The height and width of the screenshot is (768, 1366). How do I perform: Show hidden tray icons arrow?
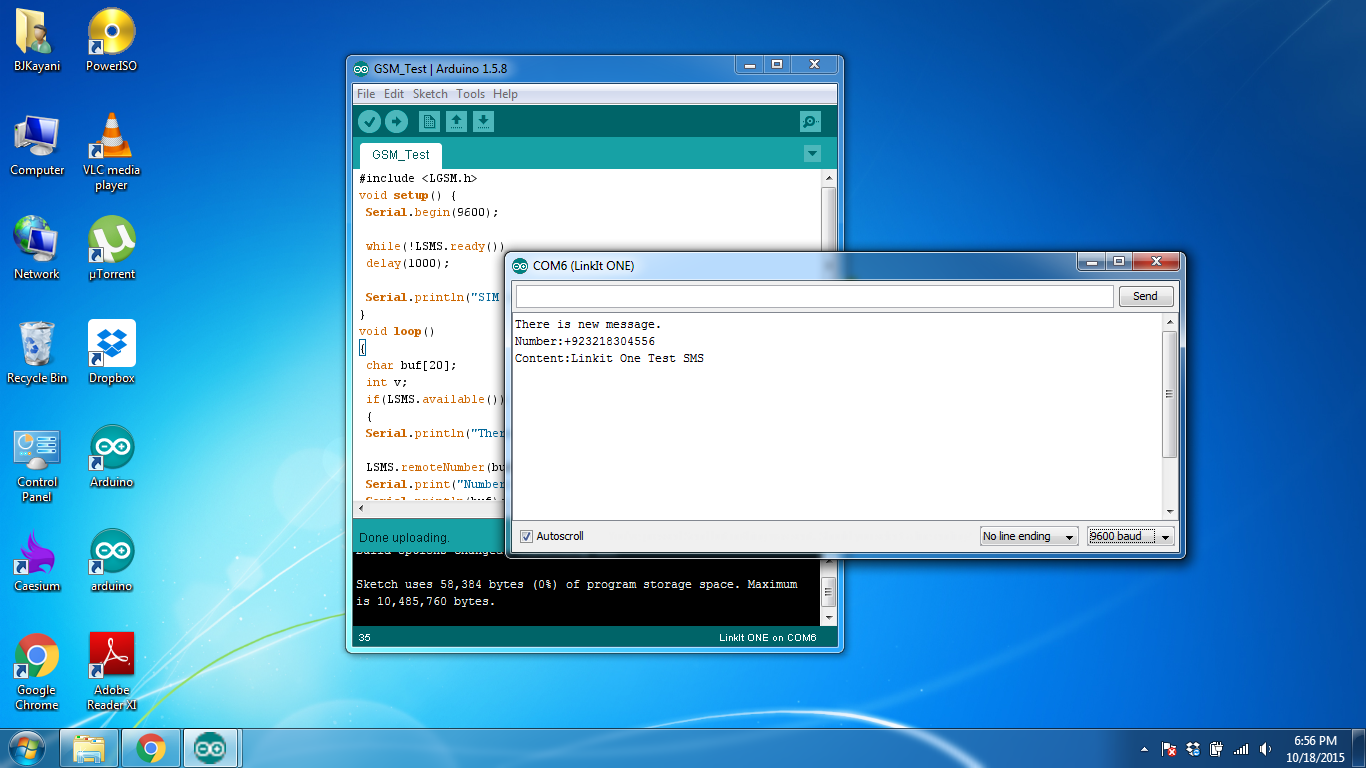point(1144,749)
